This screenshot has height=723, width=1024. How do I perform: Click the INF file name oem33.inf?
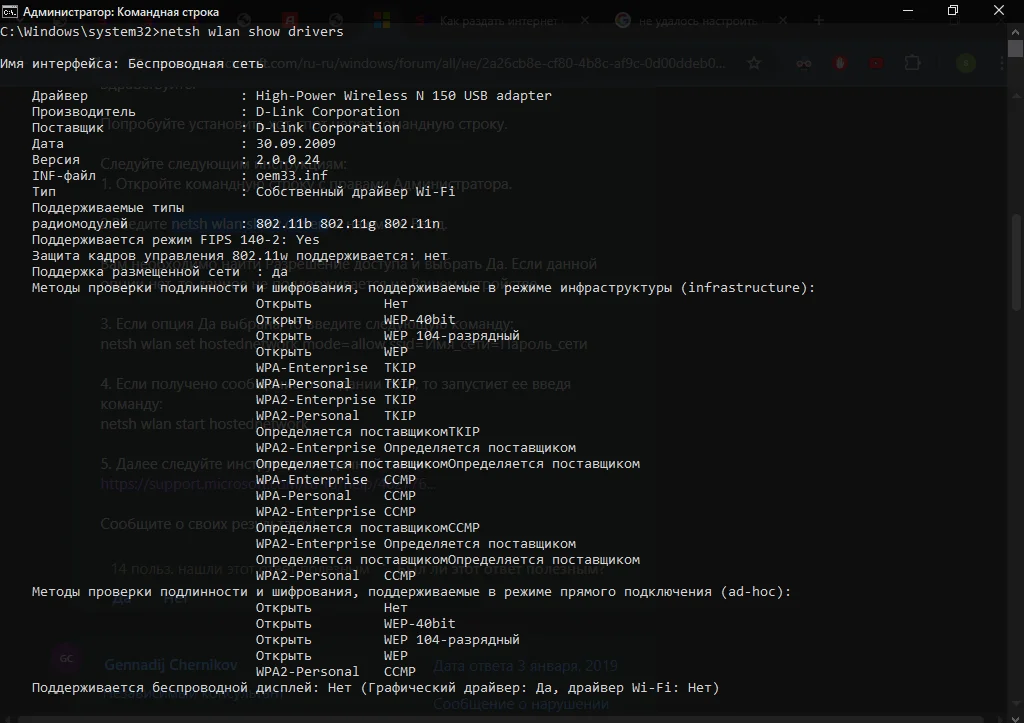click(x=291, y=176)
